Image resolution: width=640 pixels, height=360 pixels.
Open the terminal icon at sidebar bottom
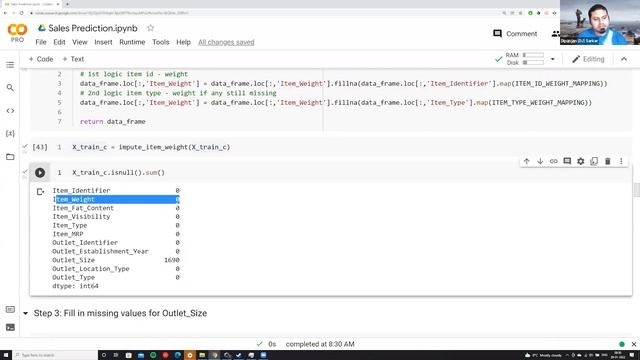tap(10, 327)
